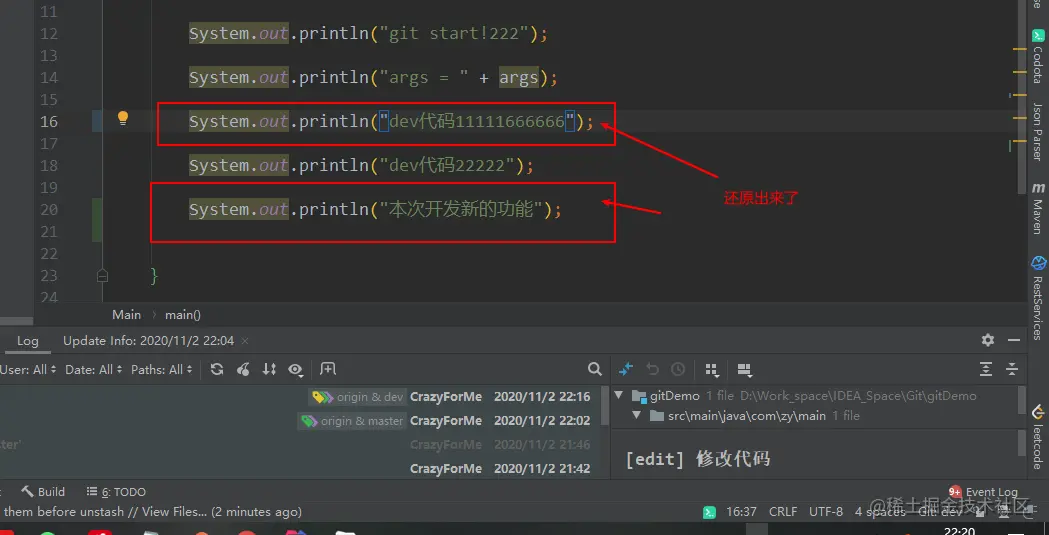1049x535 pixels.
Task: Open the Json Parser side panel
Action: [1038, 131]
